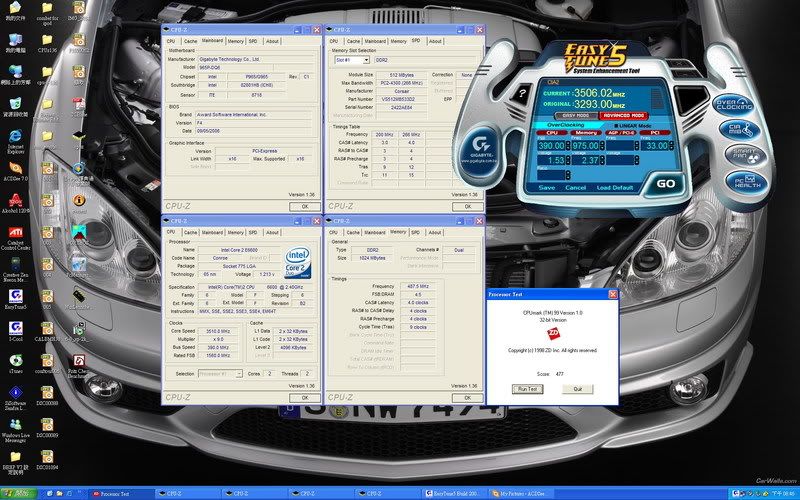Select the iTunes desktop icon
Screen dimensions: 800x500
(x=15, y=364)
